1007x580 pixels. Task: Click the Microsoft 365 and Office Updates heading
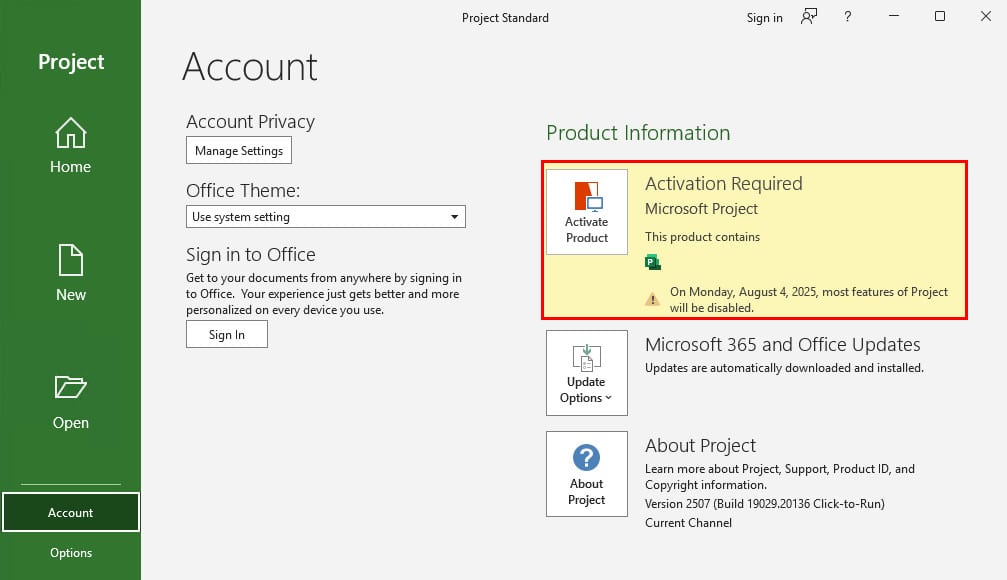tap(782, 345)
